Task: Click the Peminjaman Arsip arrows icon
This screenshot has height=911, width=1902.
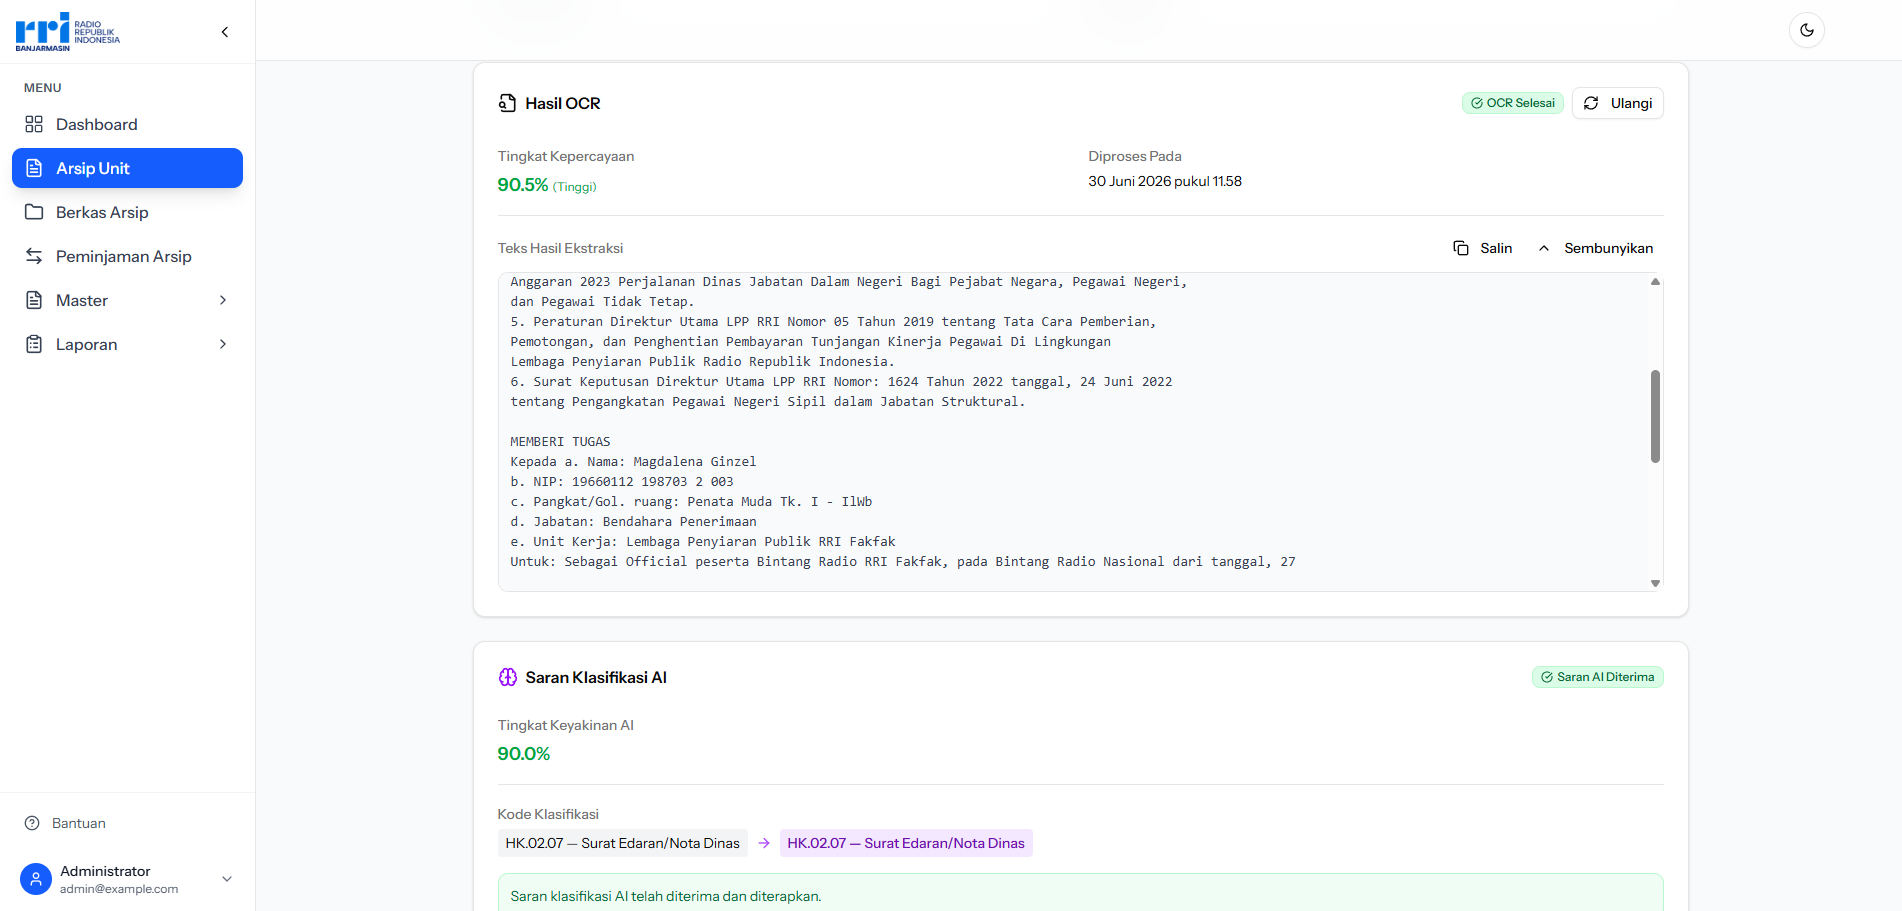Action: pos(34,256)
